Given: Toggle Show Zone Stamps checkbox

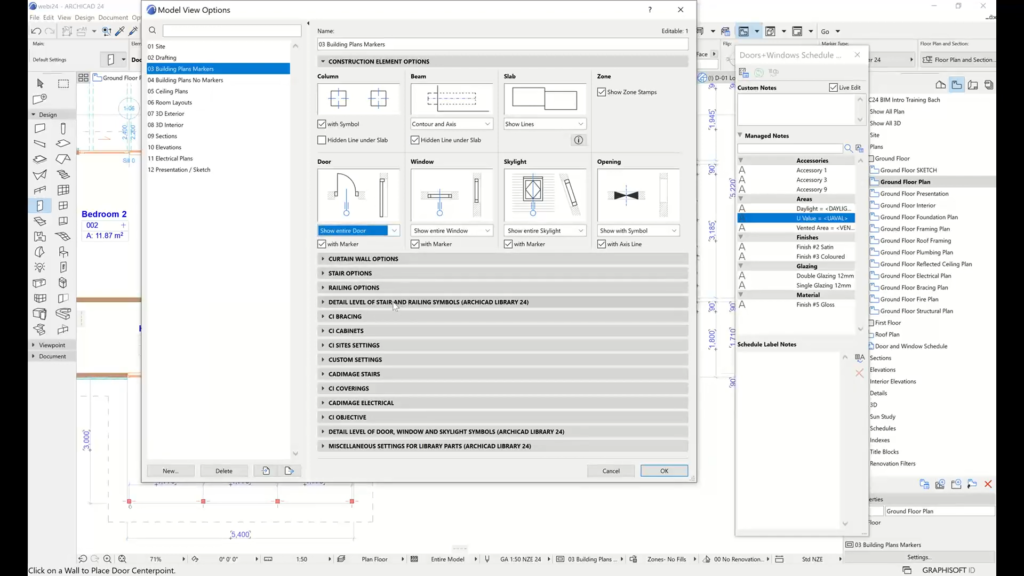Looking at the screenshot, I should click(601, 92).
